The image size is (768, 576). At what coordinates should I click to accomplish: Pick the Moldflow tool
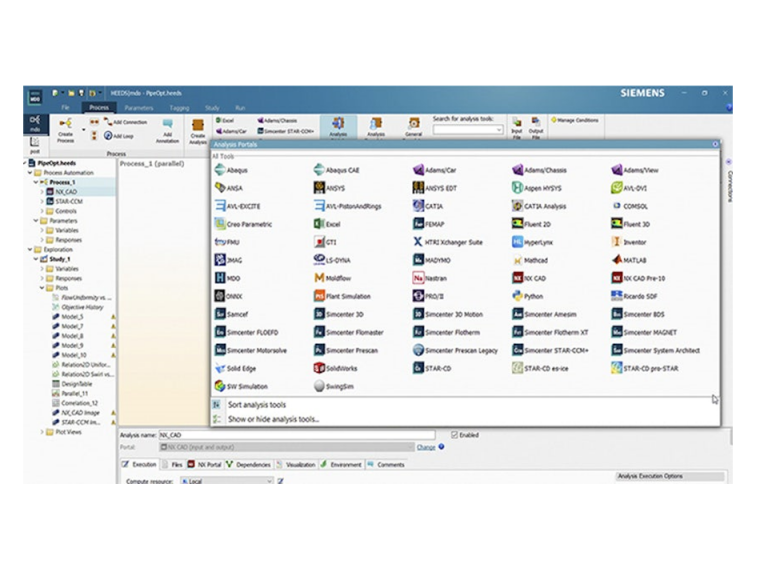tap(333, 278)
